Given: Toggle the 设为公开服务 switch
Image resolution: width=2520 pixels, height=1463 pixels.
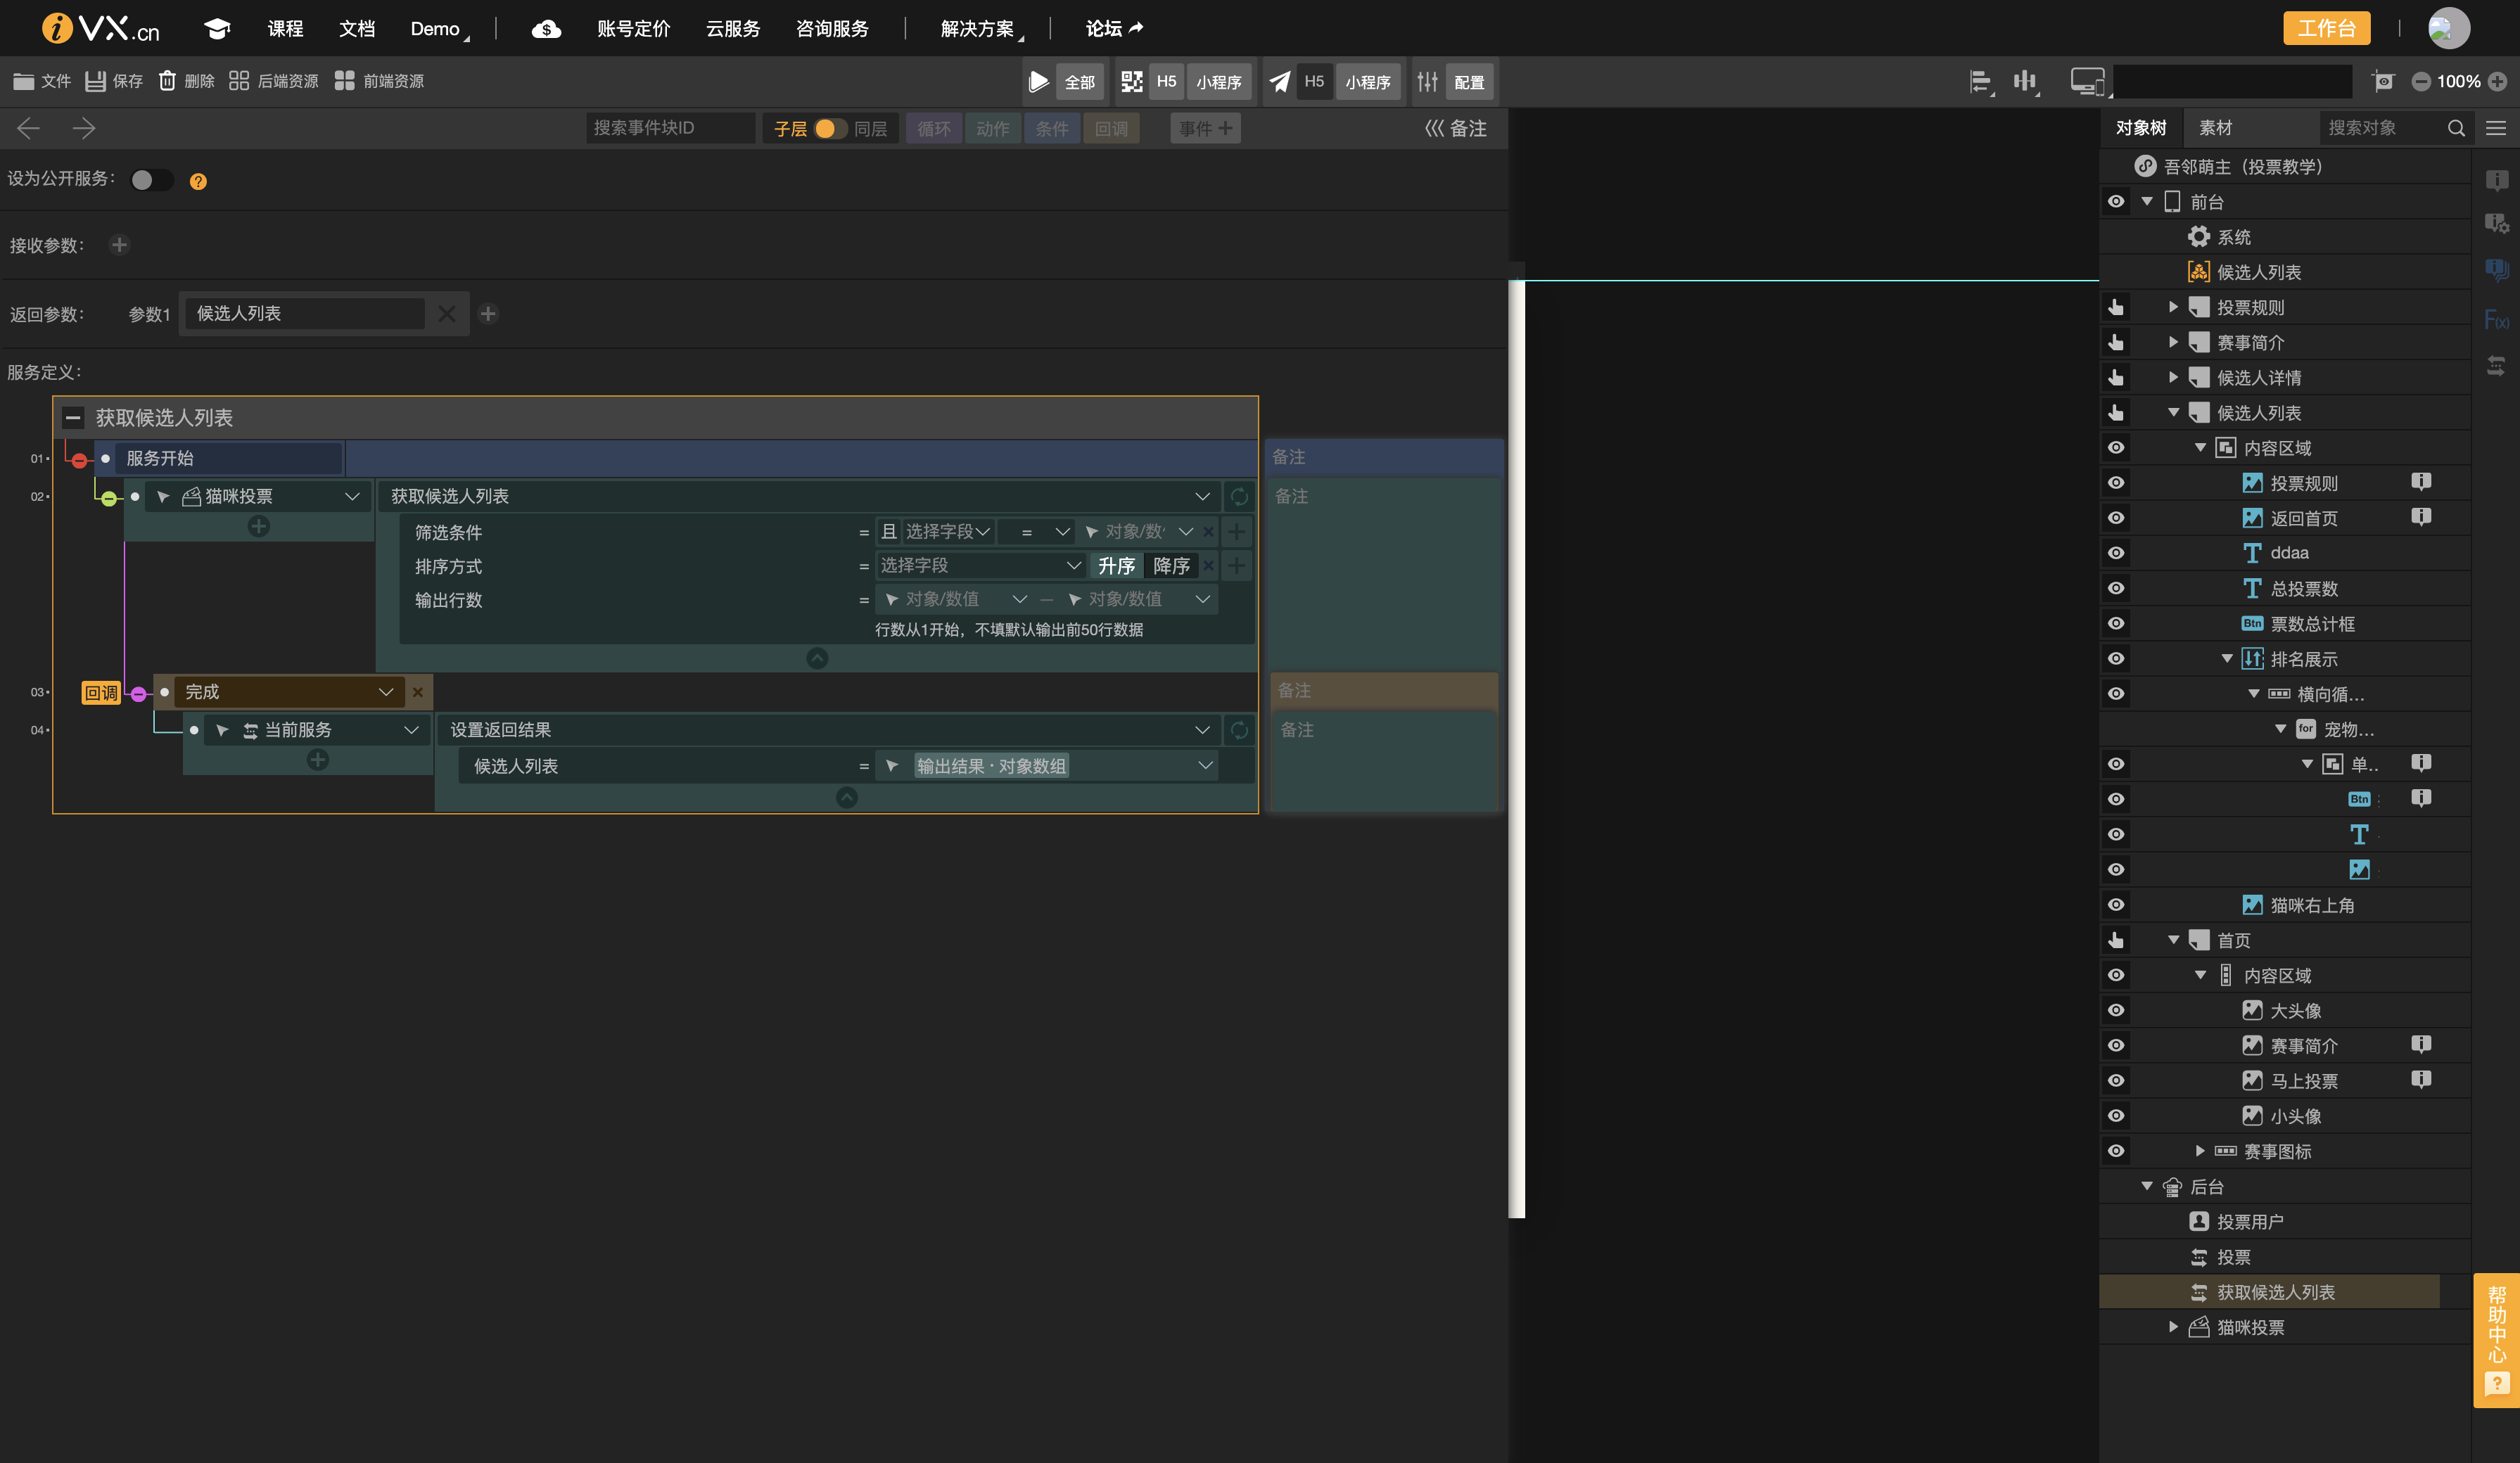Looking at the screenshot, I should [x=152, y=180].
